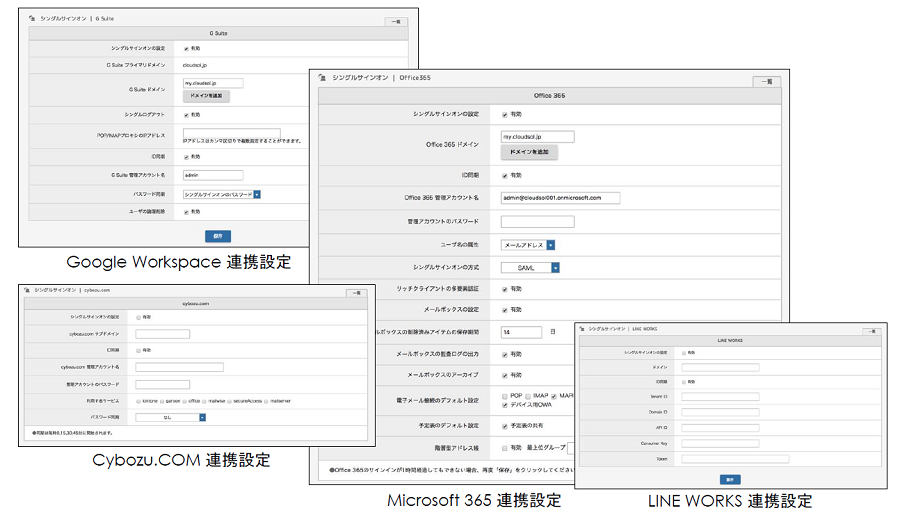Check the mailserver service checkbox
This screenshot has height=515, width=900.
click(266, 401)
